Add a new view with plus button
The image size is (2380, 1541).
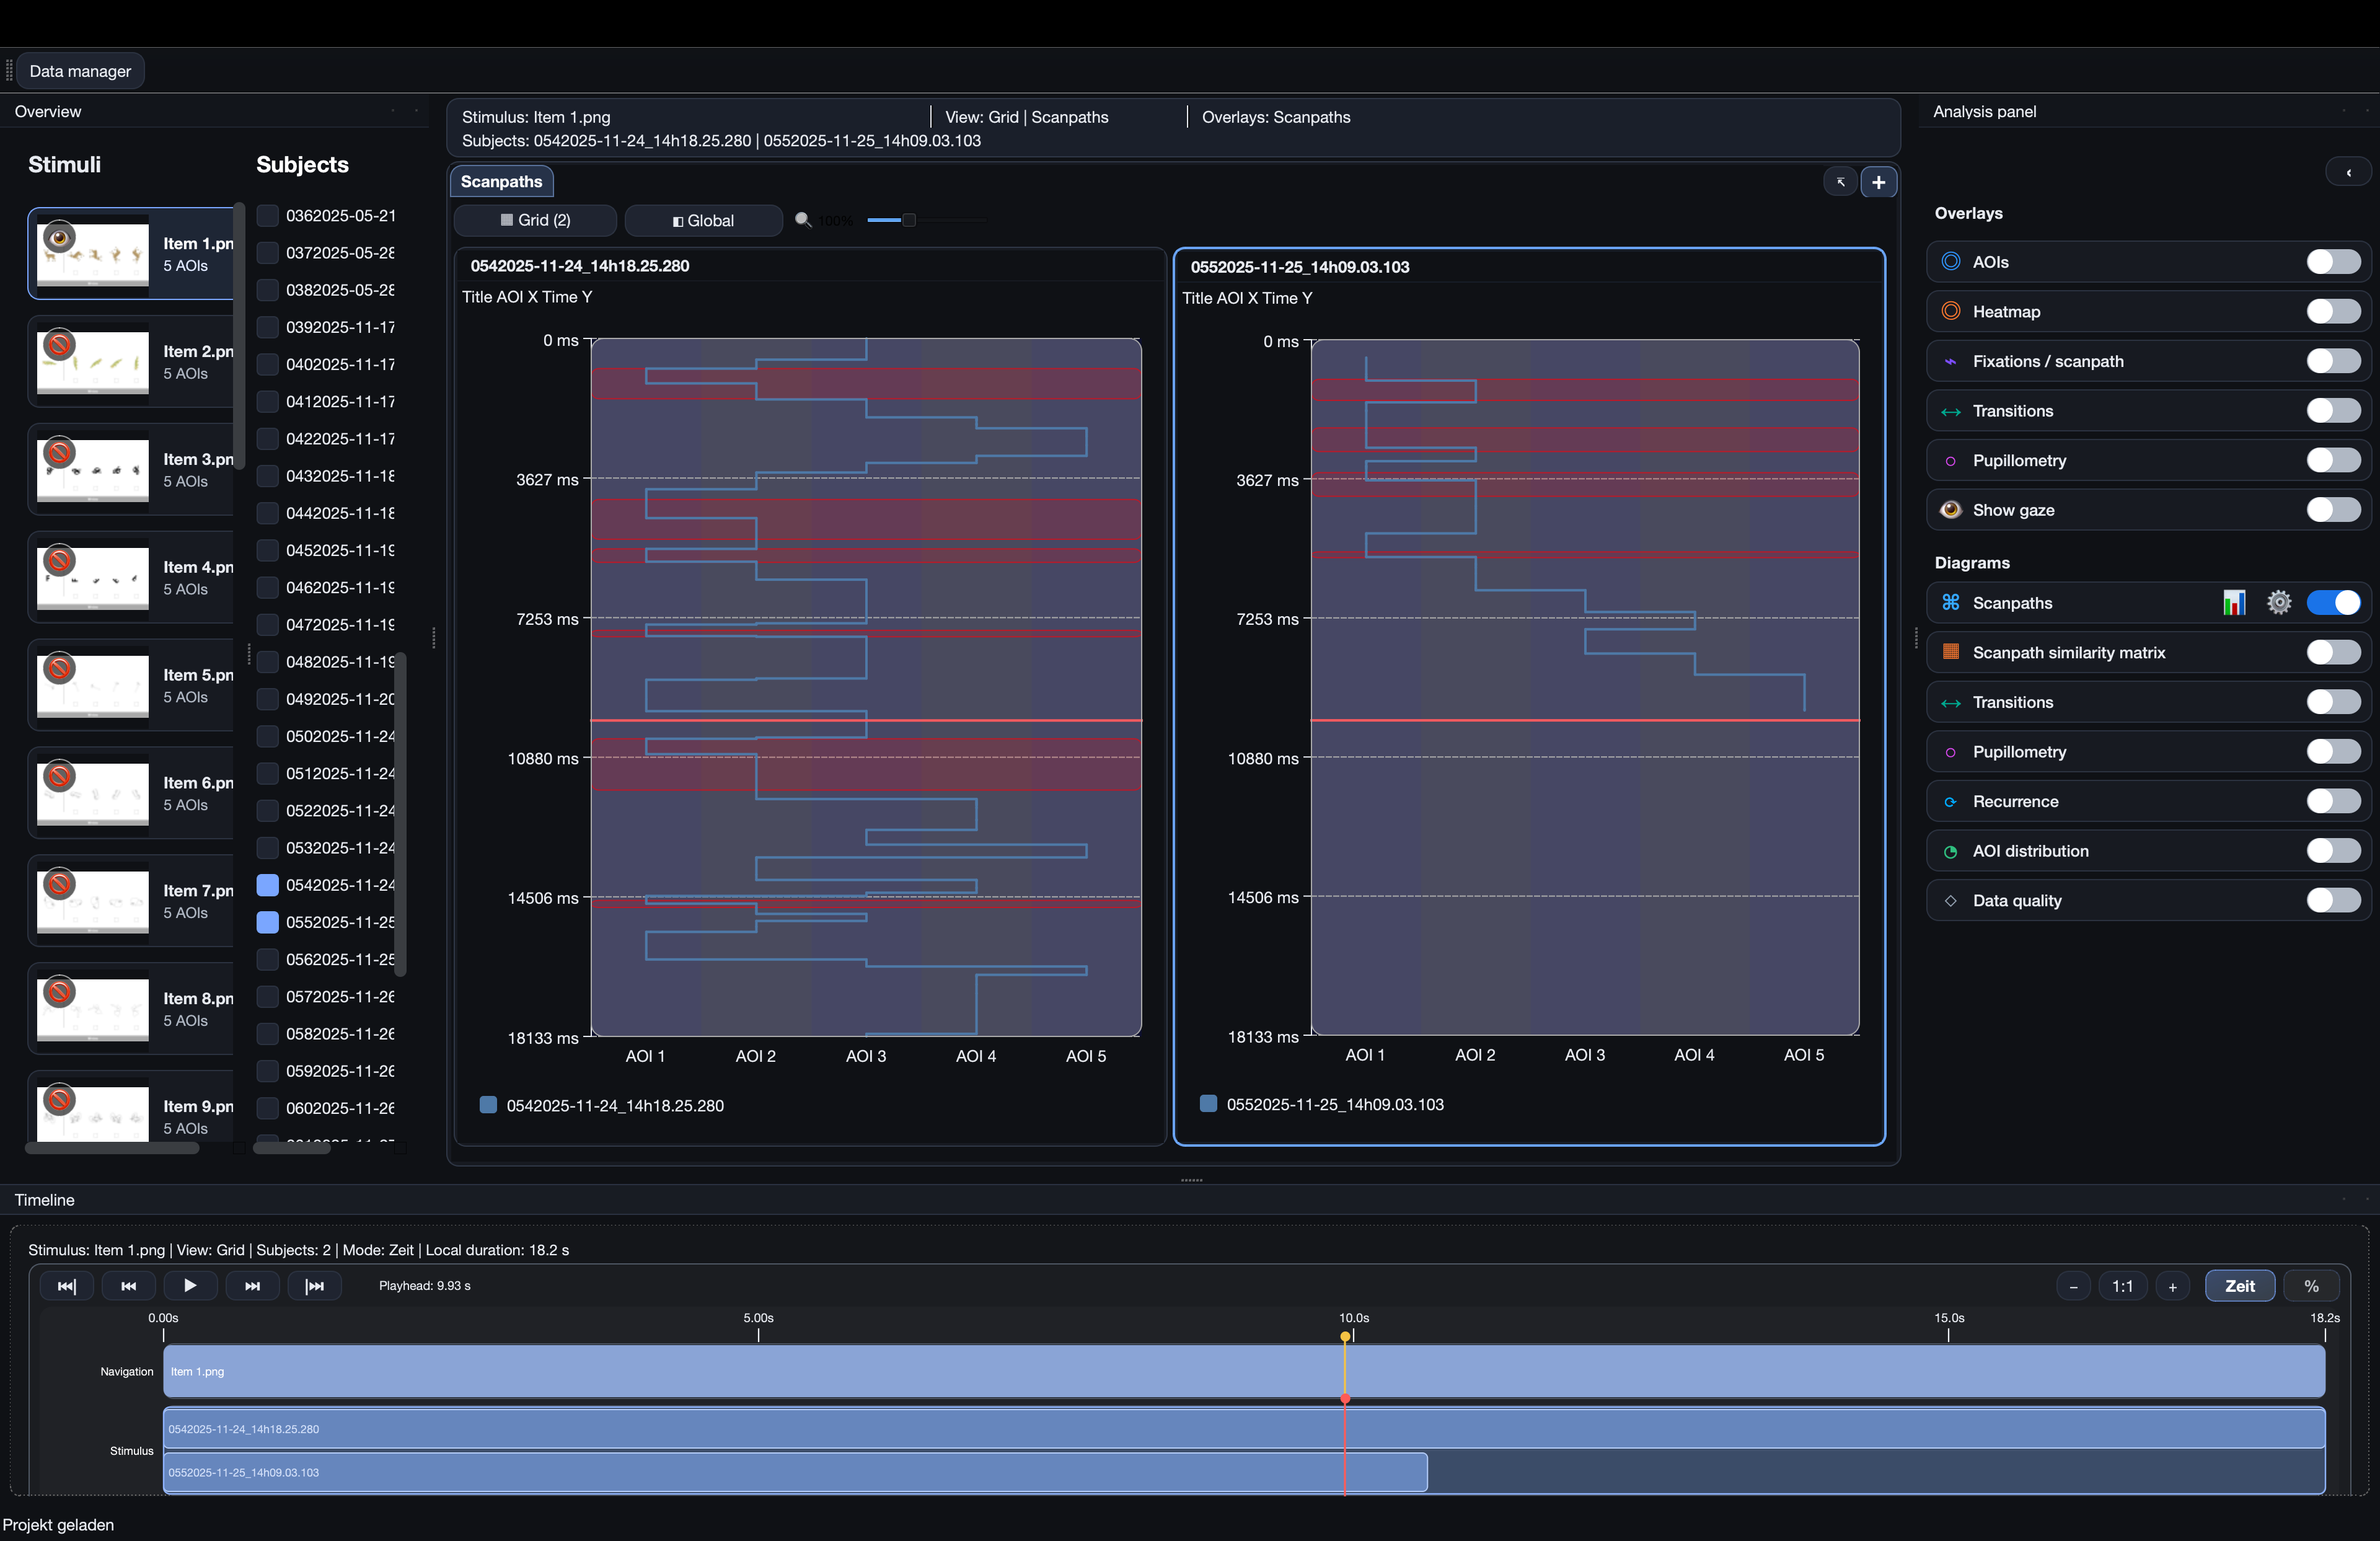click(1878, 182)
